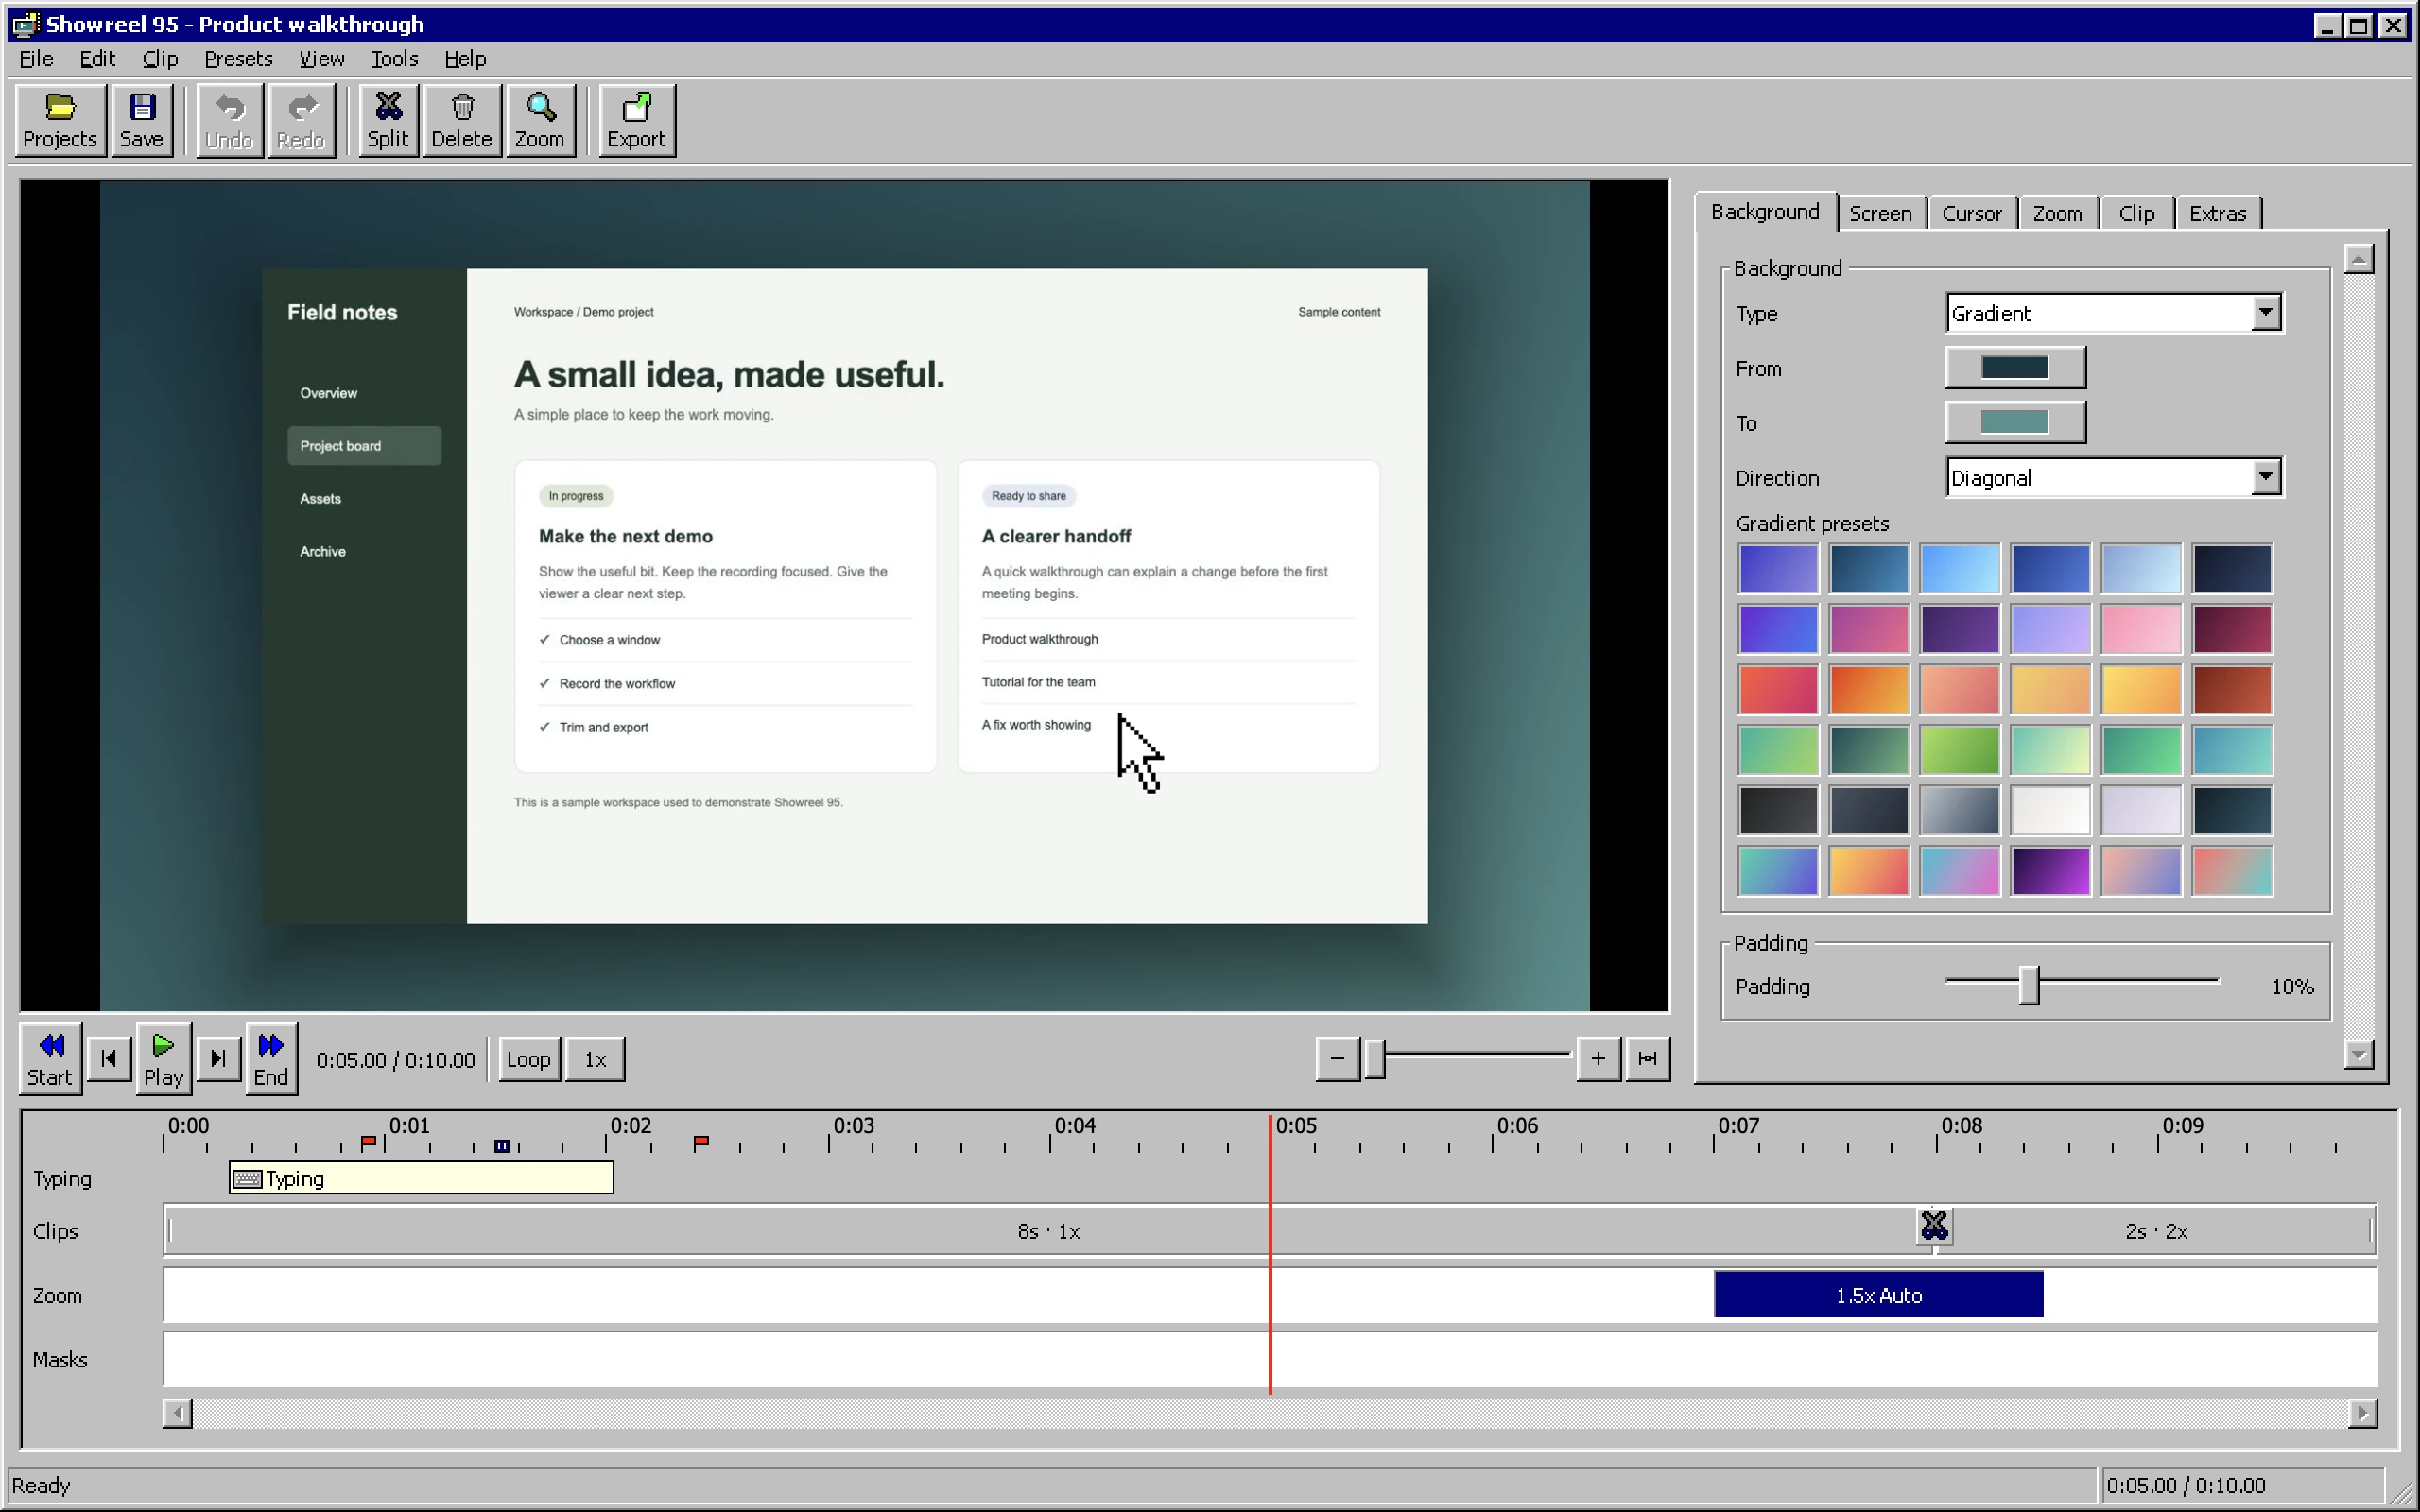The height and width of the screenshot is (1512, 2420).
Task: Select the 1.5x Auto zoom block
Action: (x=1878, y=1296)
